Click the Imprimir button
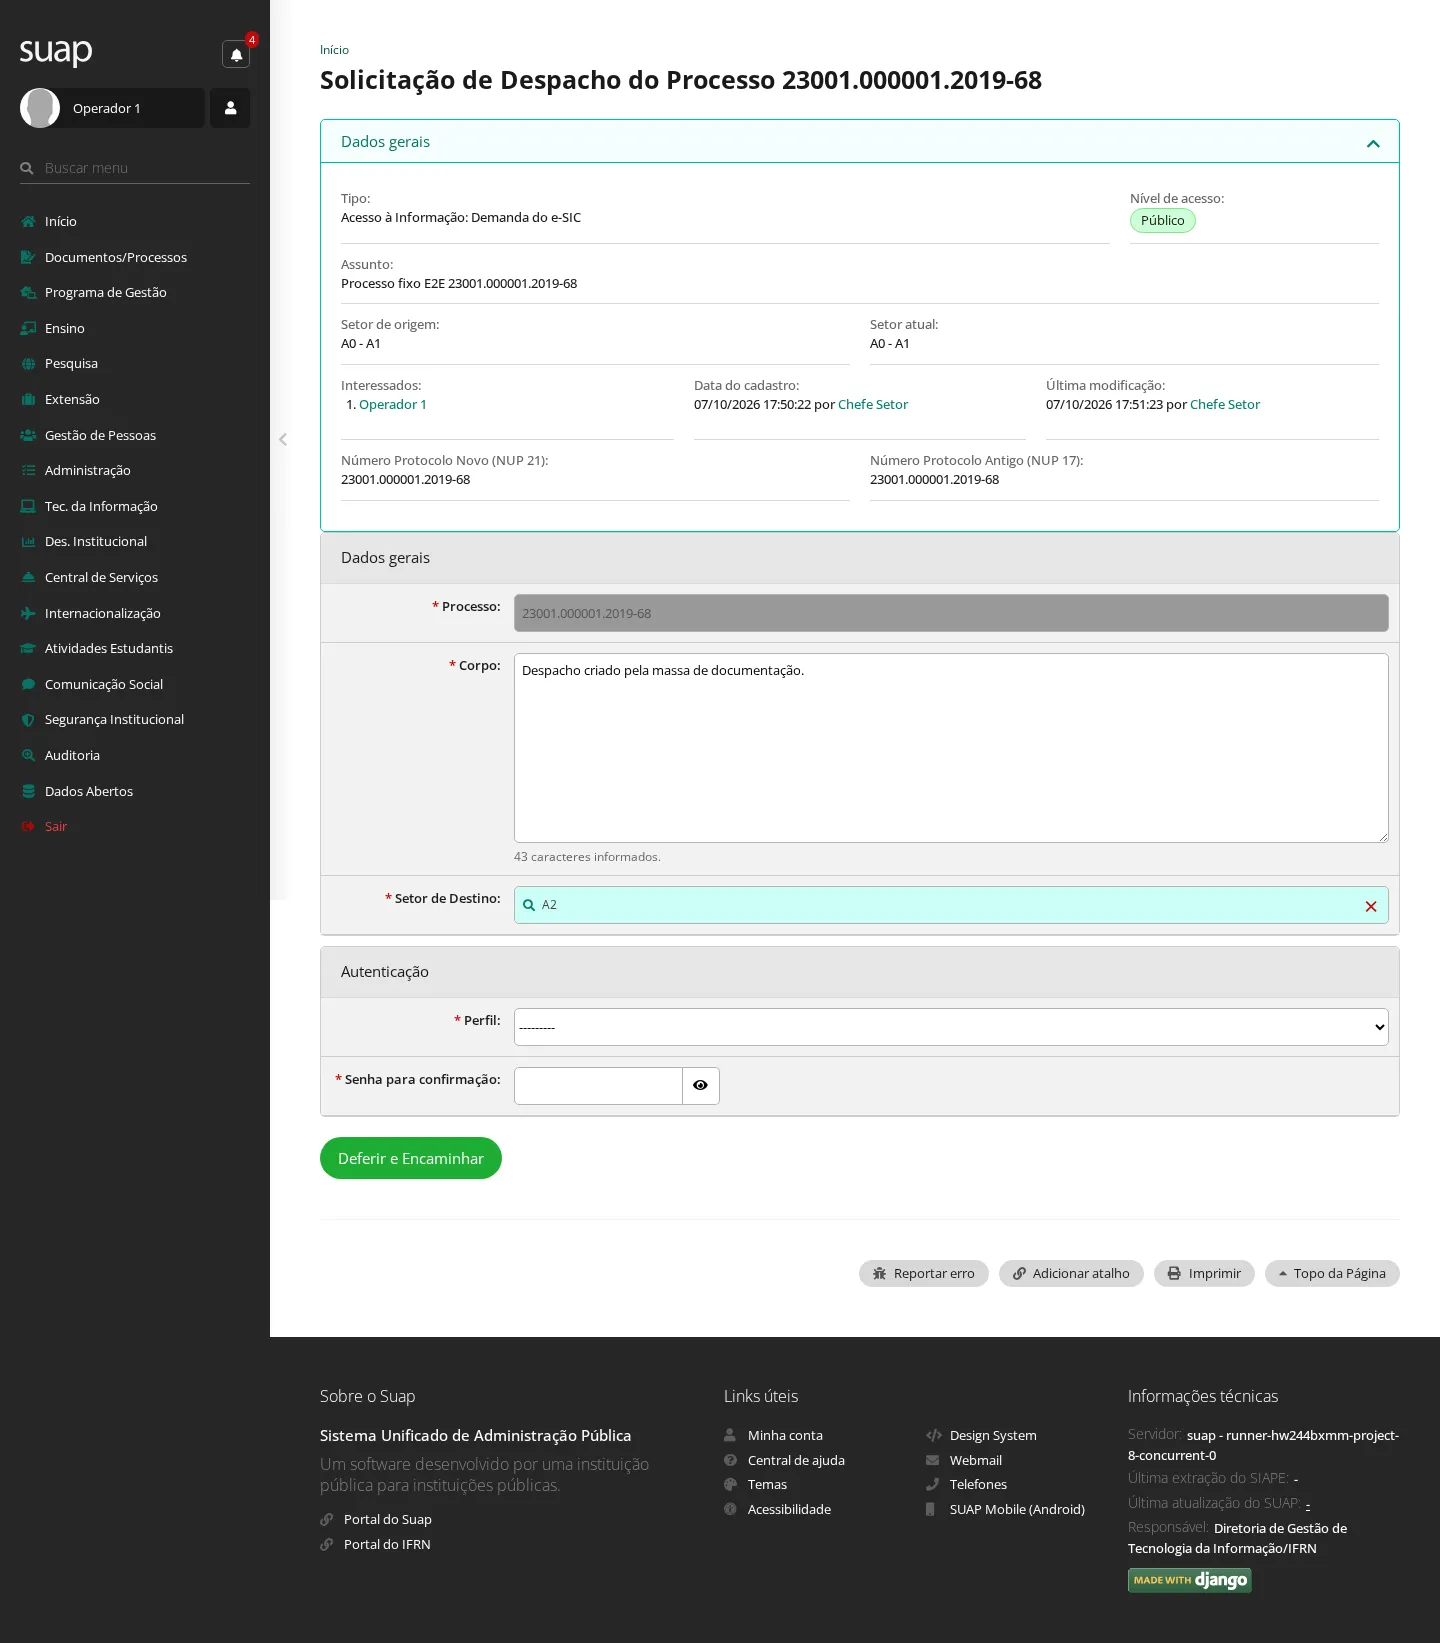 (x=1204, y=1273)
